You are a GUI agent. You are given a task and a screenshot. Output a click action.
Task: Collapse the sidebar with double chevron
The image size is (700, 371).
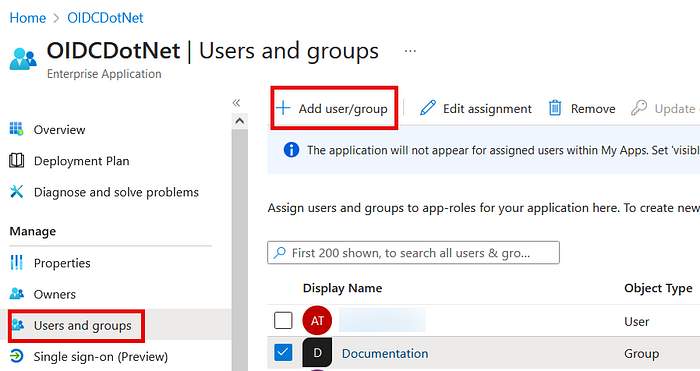click(236, 103)
